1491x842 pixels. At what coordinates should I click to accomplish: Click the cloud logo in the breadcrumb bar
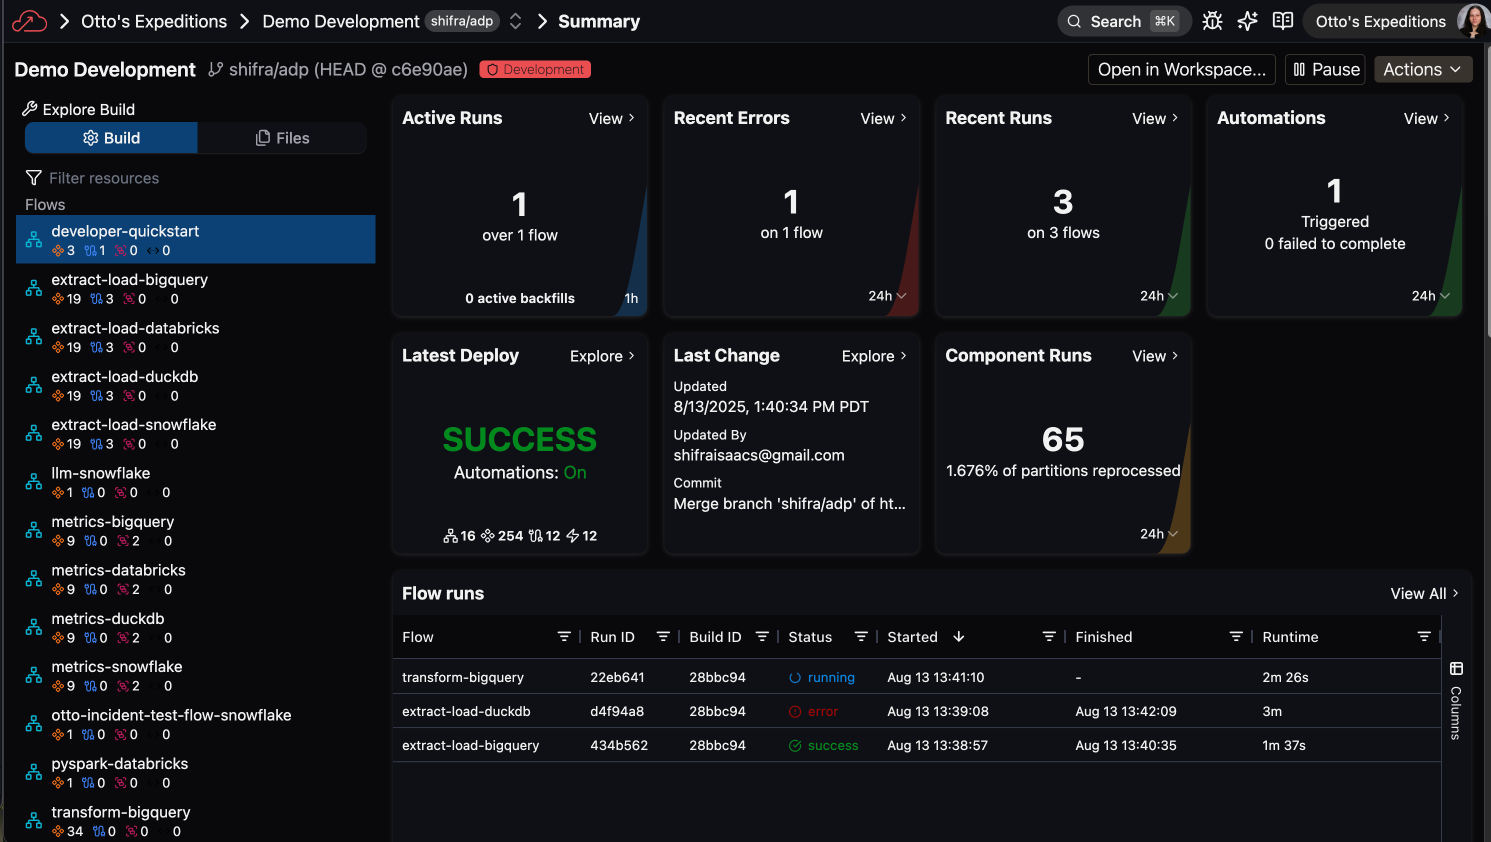[x=29, y=21]
